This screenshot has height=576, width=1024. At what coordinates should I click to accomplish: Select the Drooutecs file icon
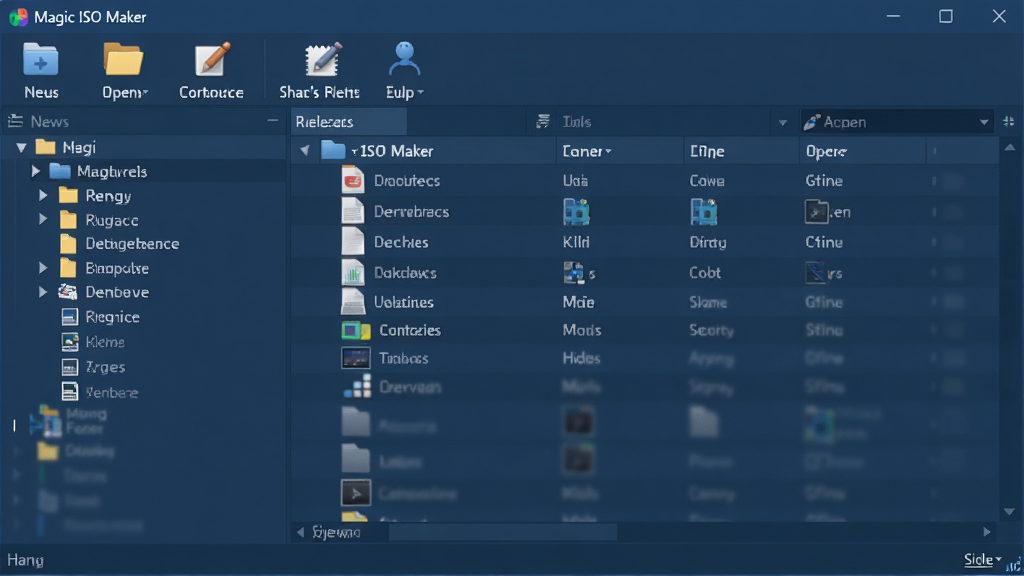353,180
